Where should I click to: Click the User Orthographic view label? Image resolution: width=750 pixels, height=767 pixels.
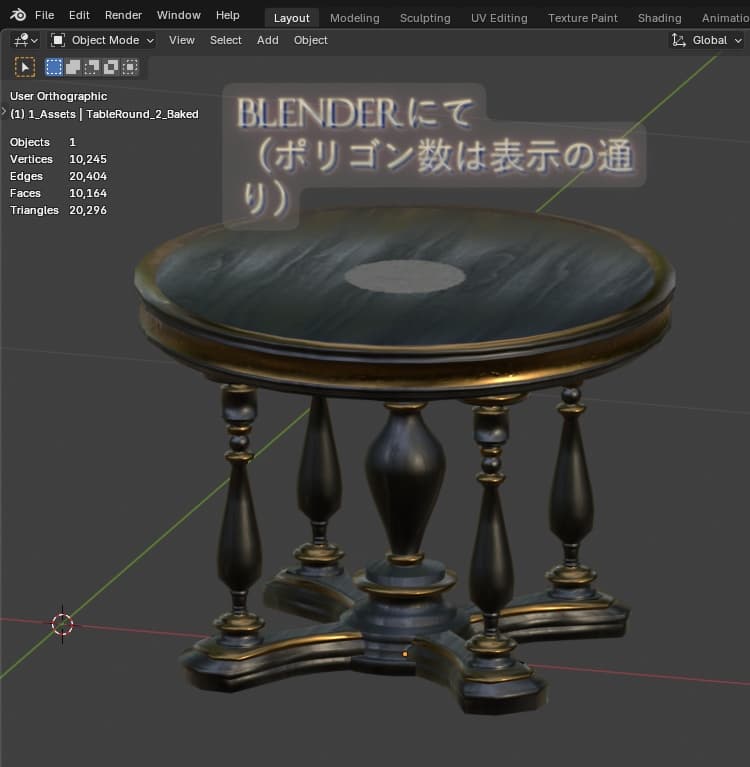(58, 96)
